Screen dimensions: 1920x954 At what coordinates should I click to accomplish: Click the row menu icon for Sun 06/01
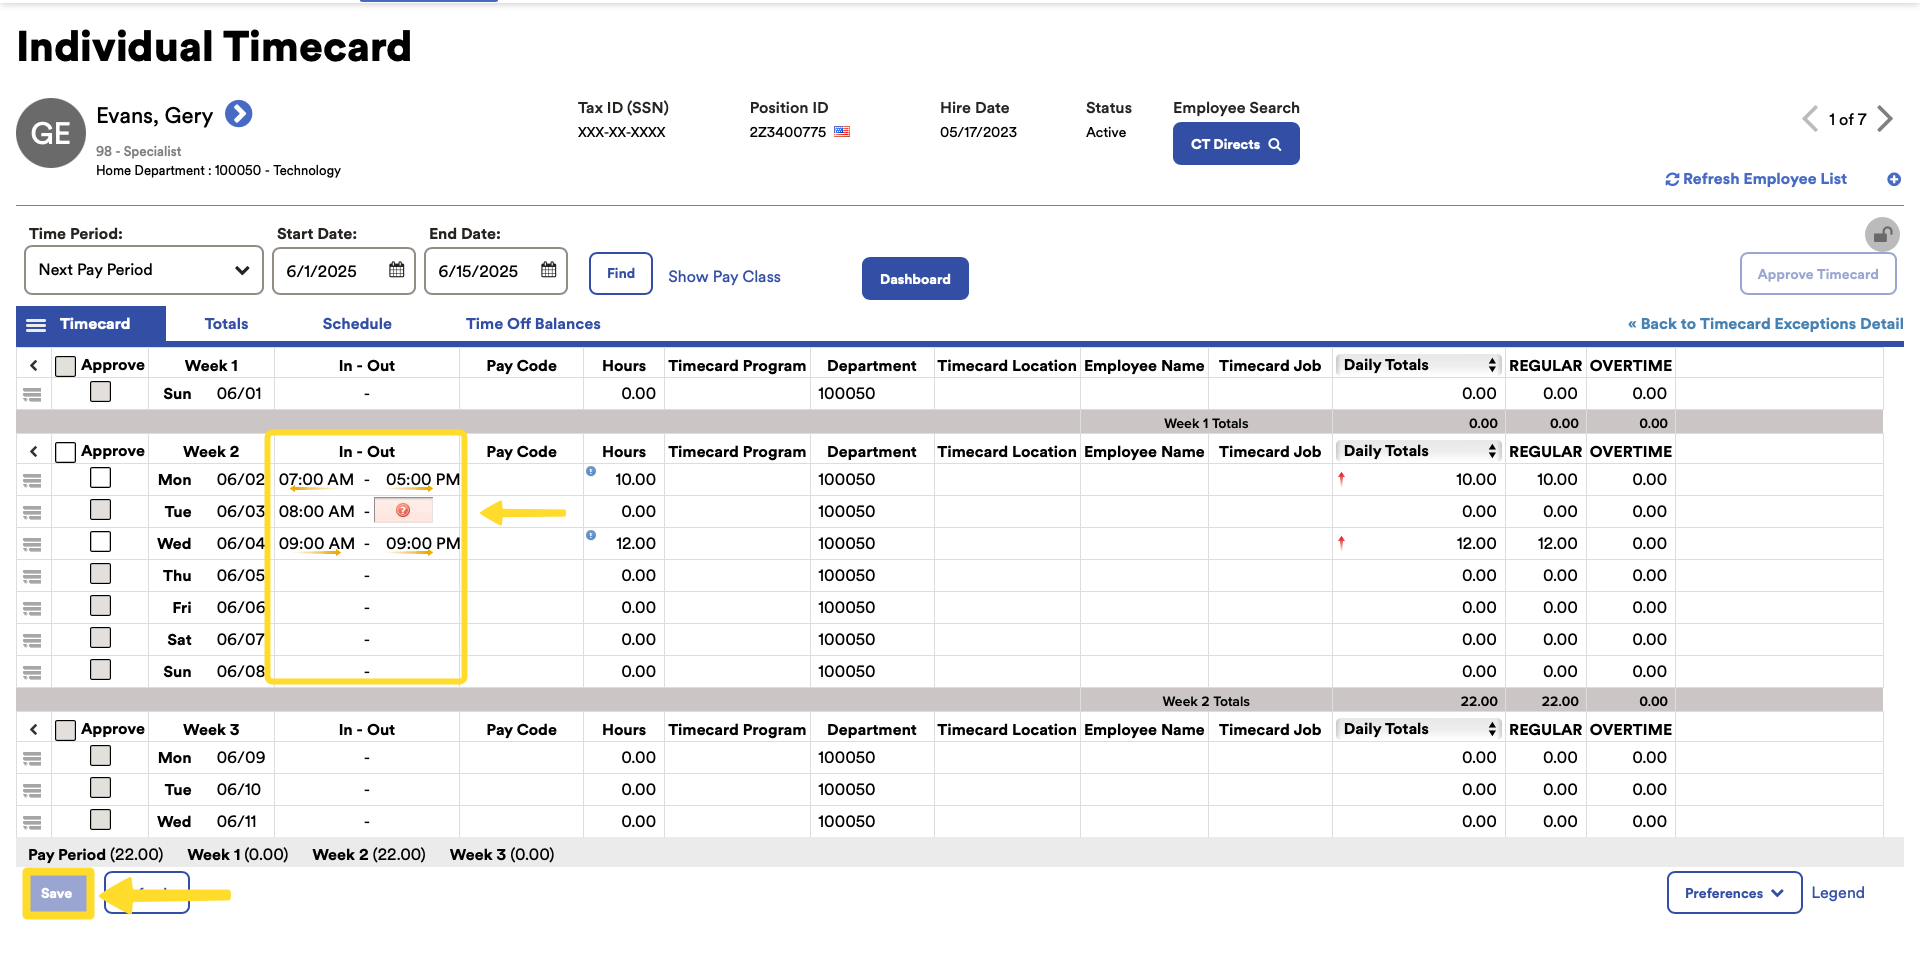pos(32,394)
